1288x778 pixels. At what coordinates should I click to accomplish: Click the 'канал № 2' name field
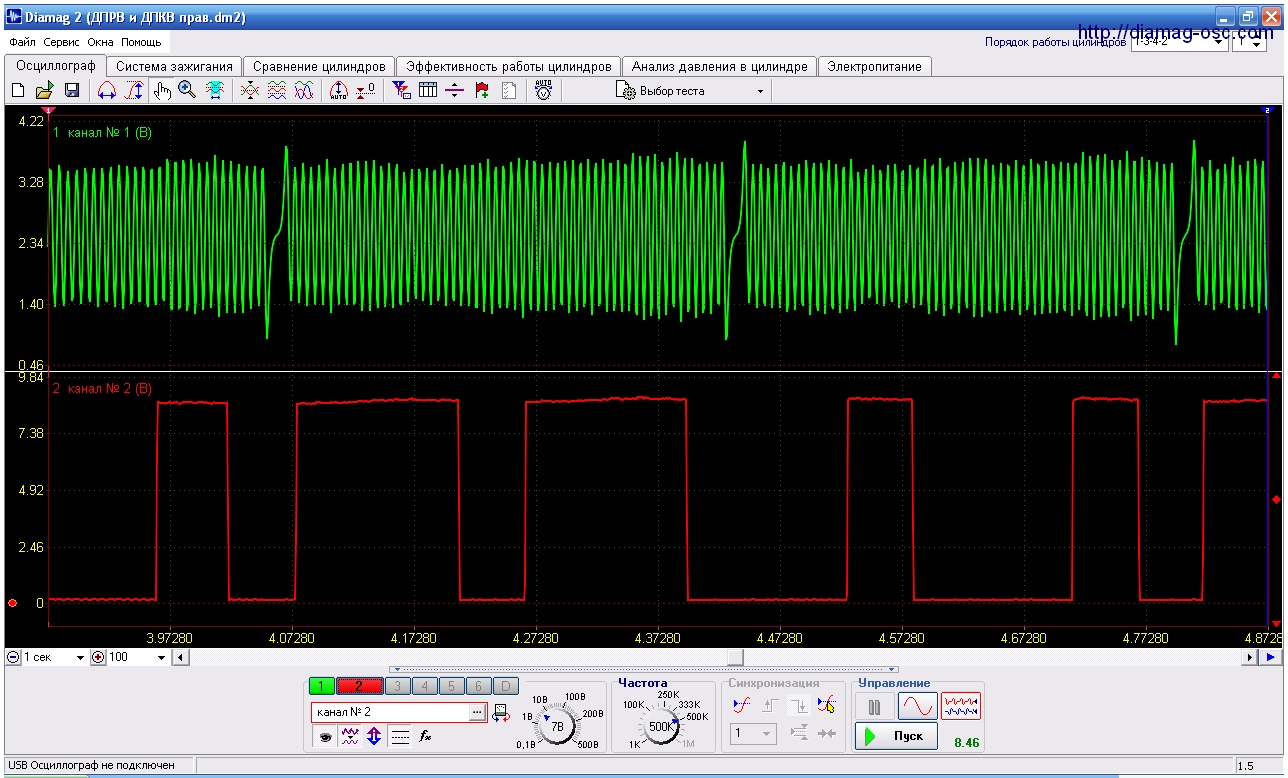click(390, 712)
